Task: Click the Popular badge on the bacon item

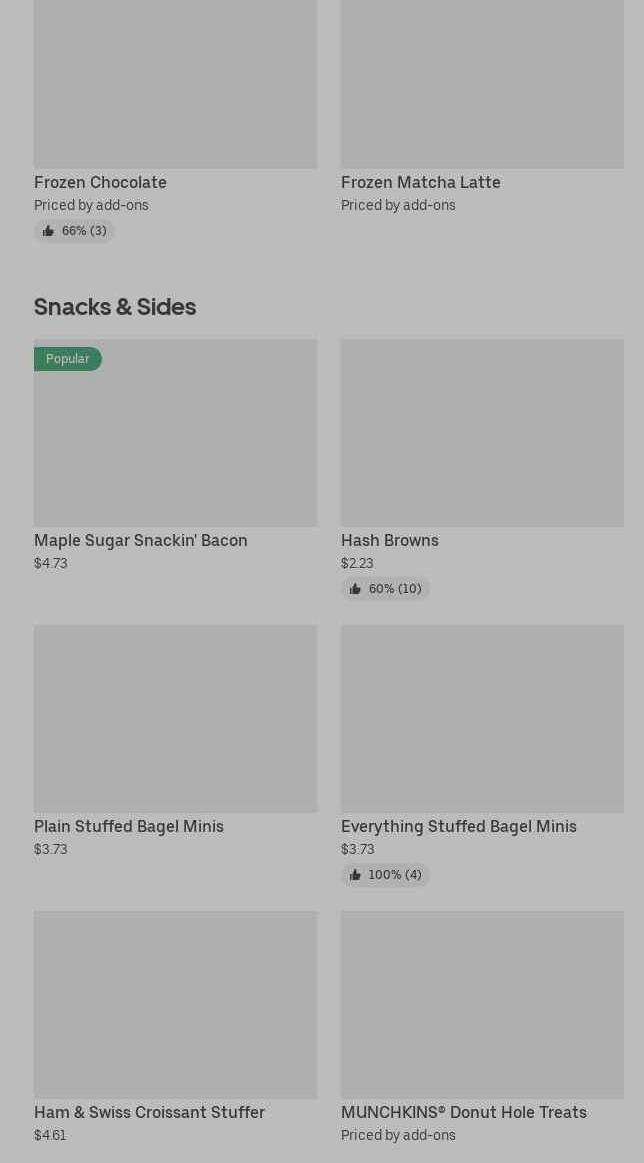Action: [x=67, y=359]
